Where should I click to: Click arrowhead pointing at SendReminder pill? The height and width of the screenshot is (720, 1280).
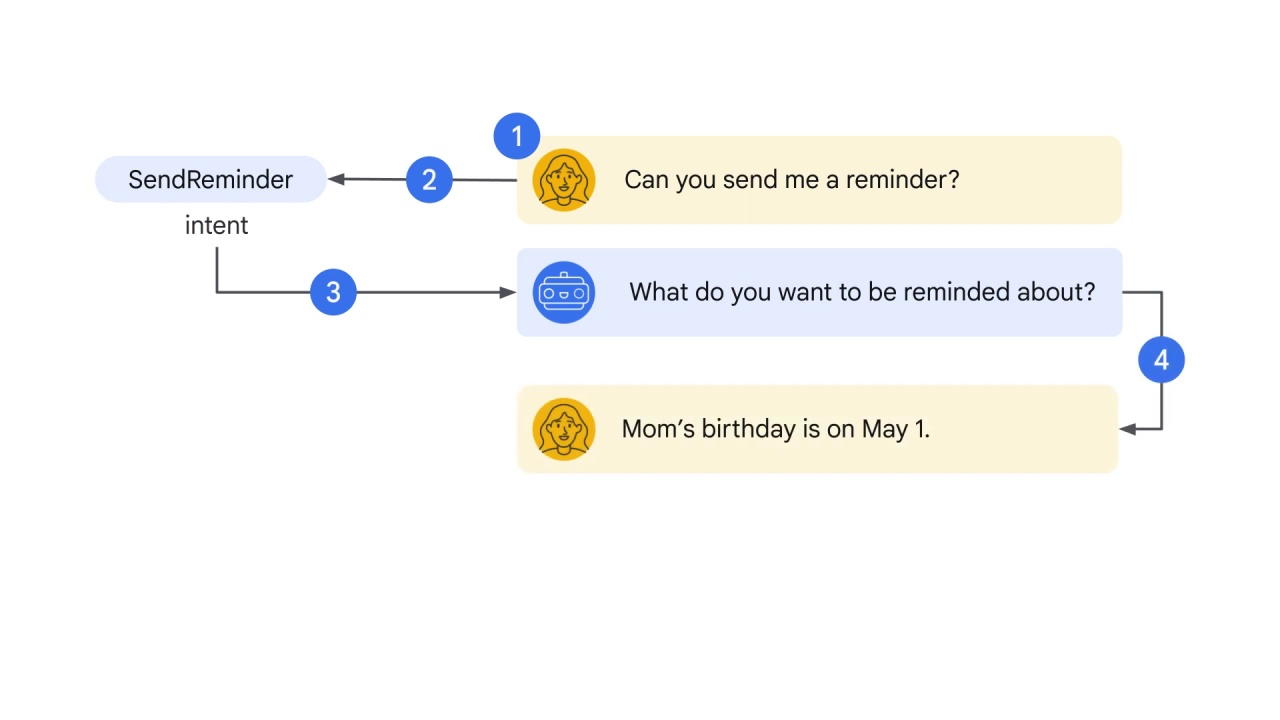pyautogui.click(x=336, y=179)
